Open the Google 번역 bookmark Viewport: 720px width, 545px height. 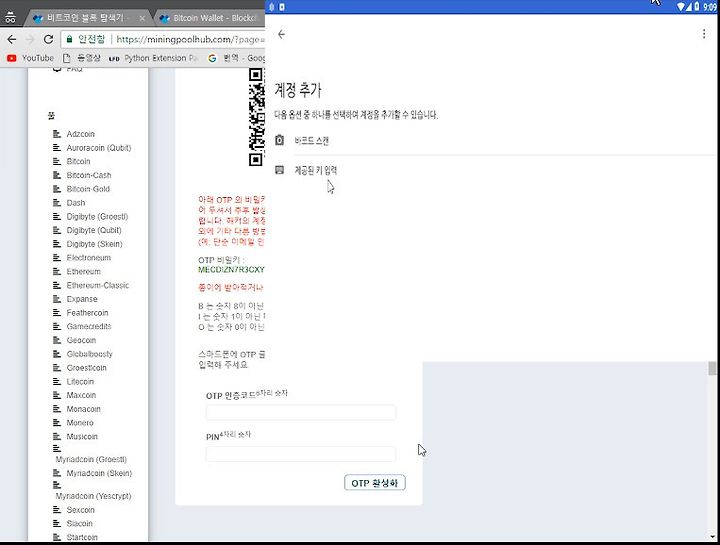(236, 58)
